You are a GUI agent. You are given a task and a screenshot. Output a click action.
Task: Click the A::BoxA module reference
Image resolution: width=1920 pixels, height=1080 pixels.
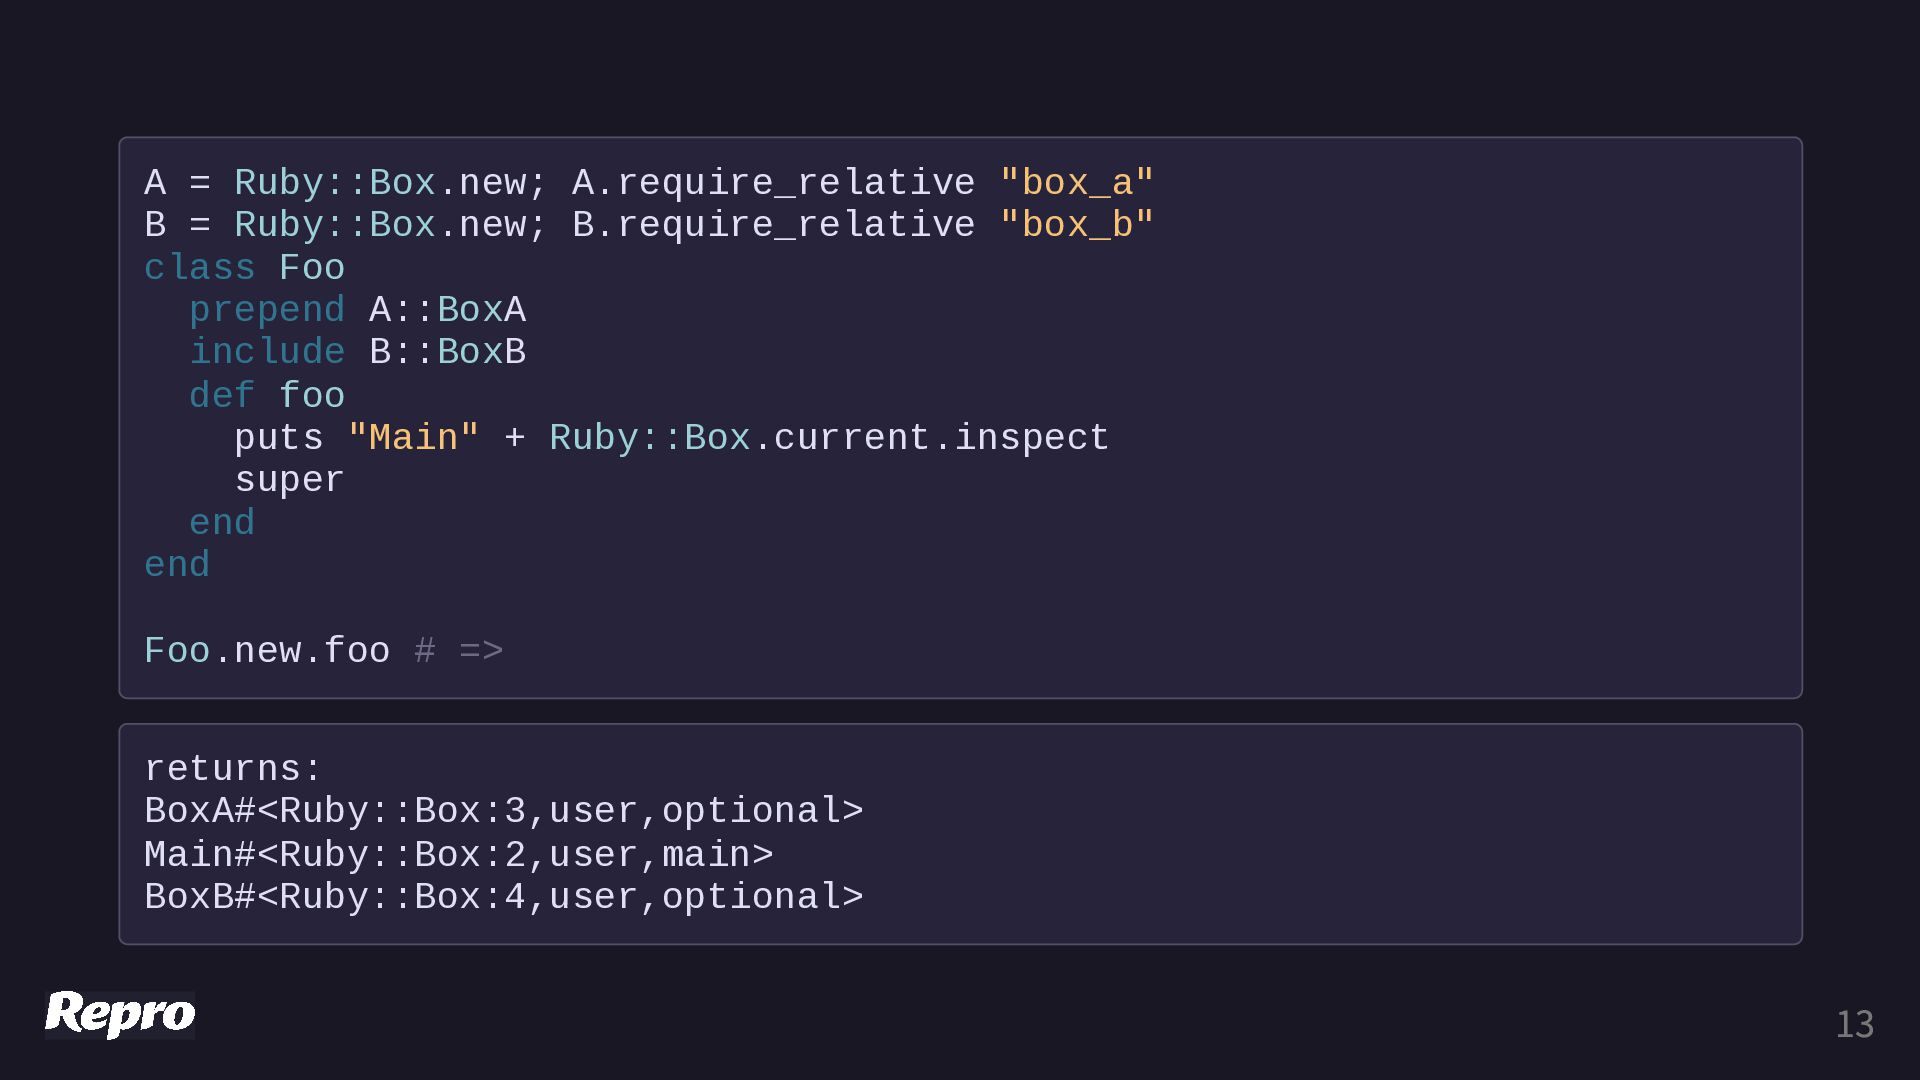pos(447,310)
